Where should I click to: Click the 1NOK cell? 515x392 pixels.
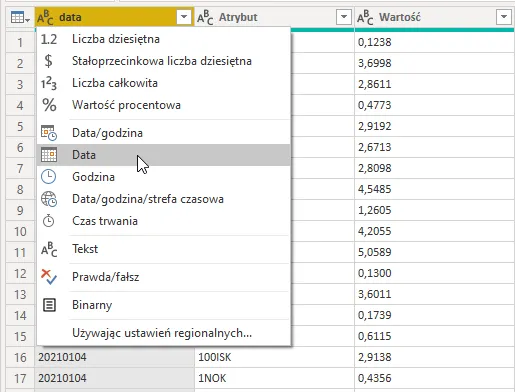[274, 378]
